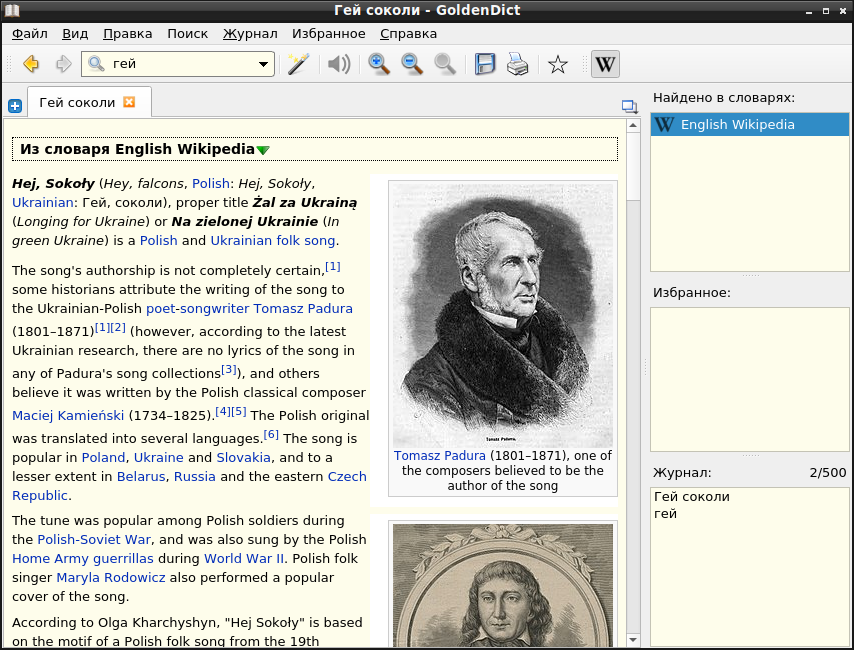Viewport: 854px width, 650px height.
Task: Open the second portrait engraving image
Action: tap(503, 585)
